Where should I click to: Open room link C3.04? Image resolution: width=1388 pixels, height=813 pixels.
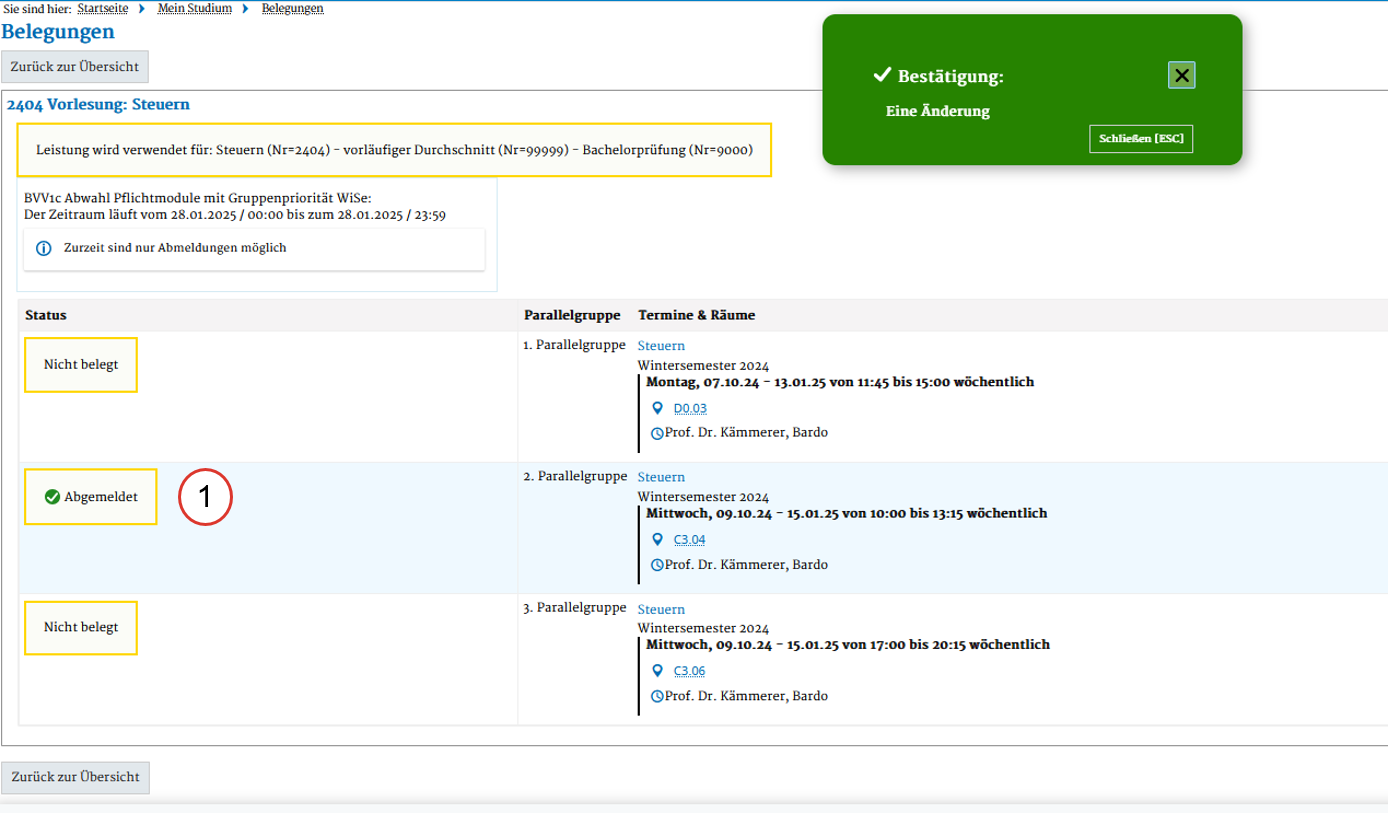[x=690, y=540]
